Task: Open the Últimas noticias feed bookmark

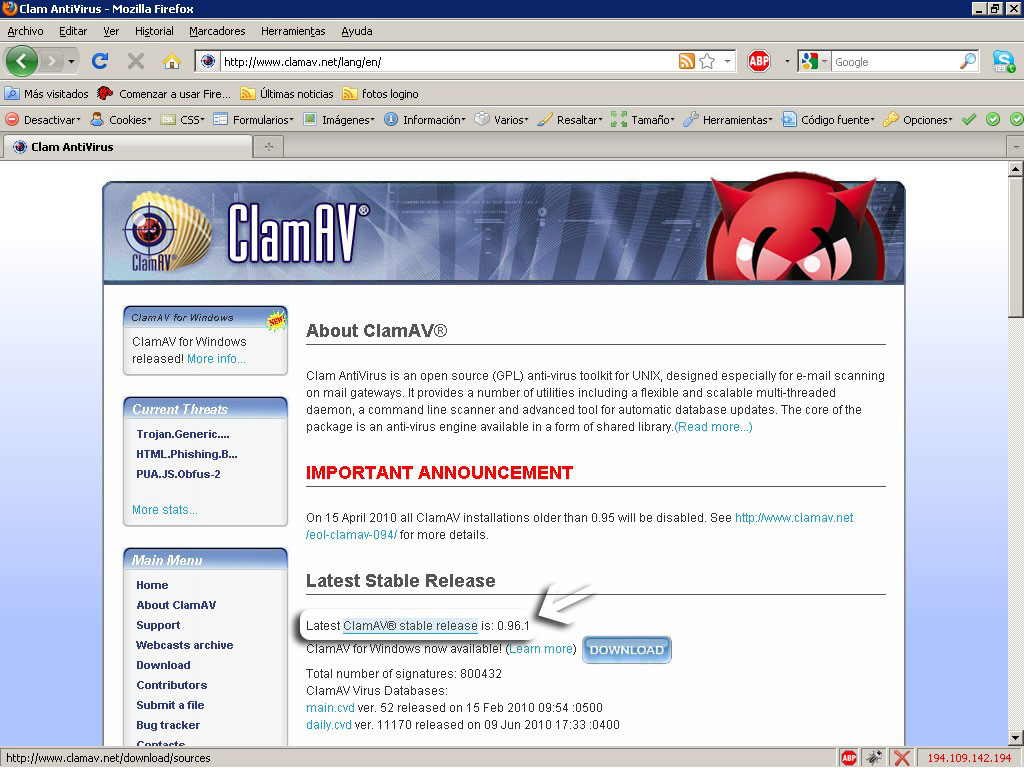Action: (287, 93)
